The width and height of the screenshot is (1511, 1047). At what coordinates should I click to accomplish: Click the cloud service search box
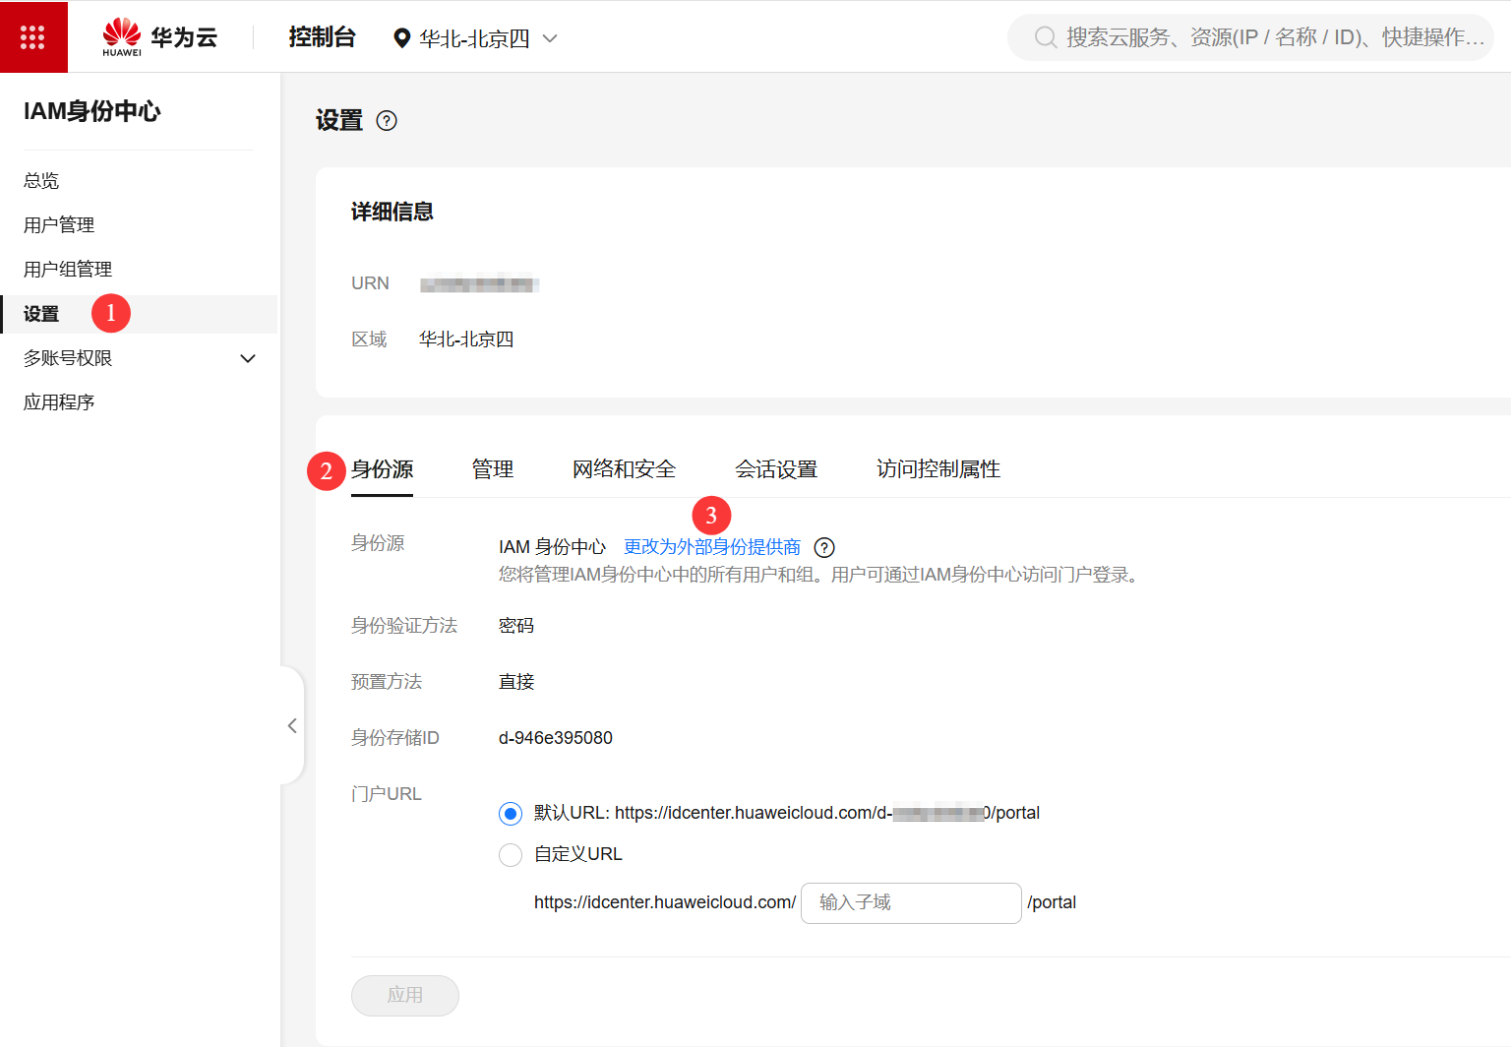pyautogui.click(x=1250, y=38)
